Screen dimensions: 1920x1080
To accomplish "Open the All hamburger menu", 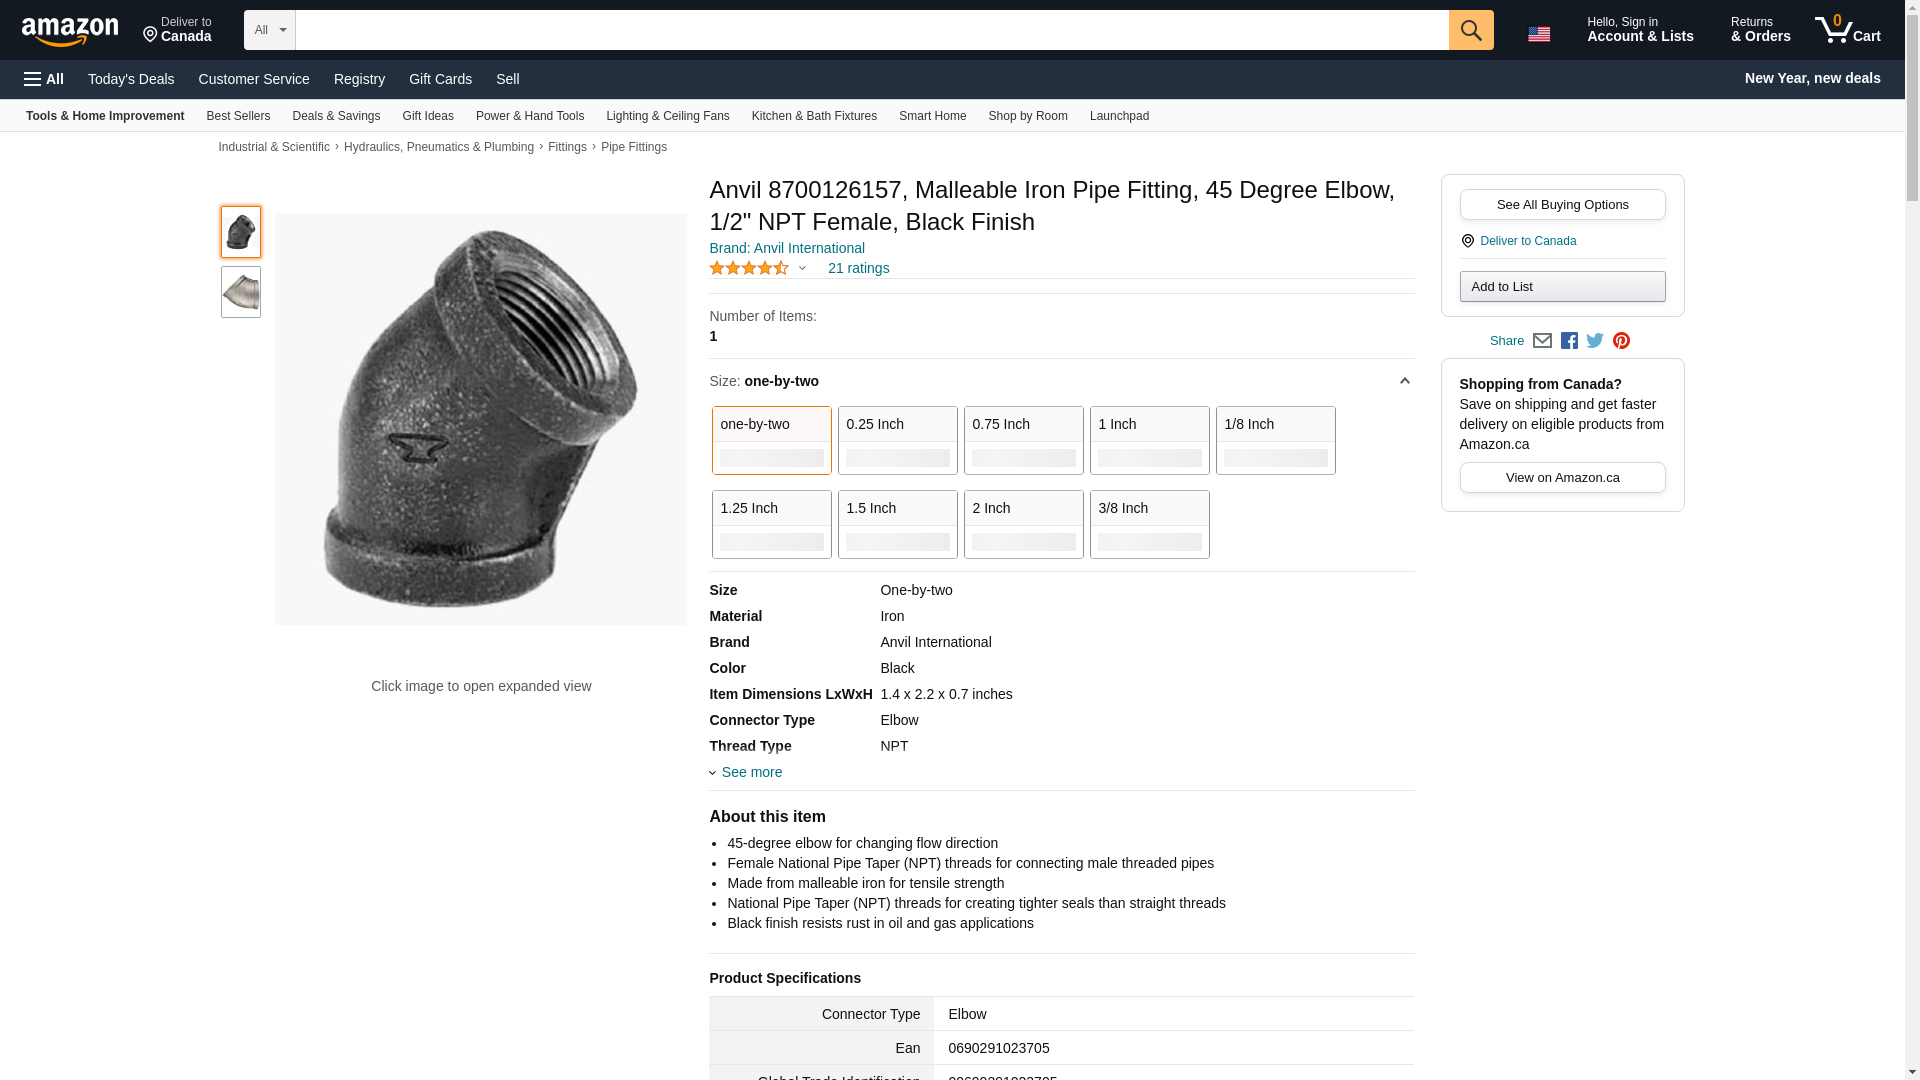I will coord(44,79).
